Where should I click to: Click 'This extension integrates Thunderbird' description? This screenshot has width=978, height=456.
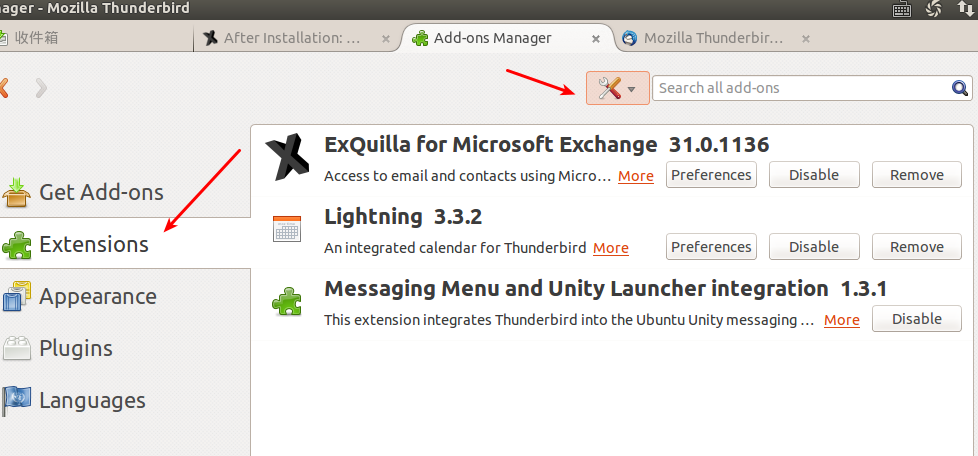569,320
